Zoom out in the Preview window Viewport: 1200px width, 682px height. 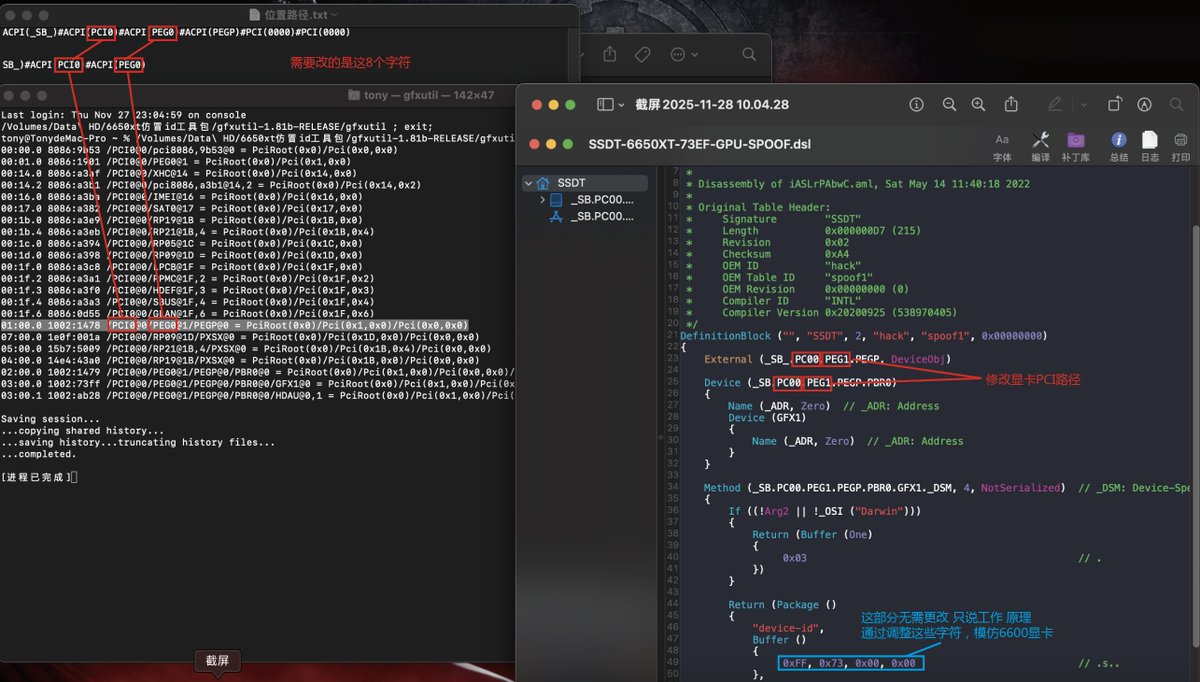coord(949,104)
